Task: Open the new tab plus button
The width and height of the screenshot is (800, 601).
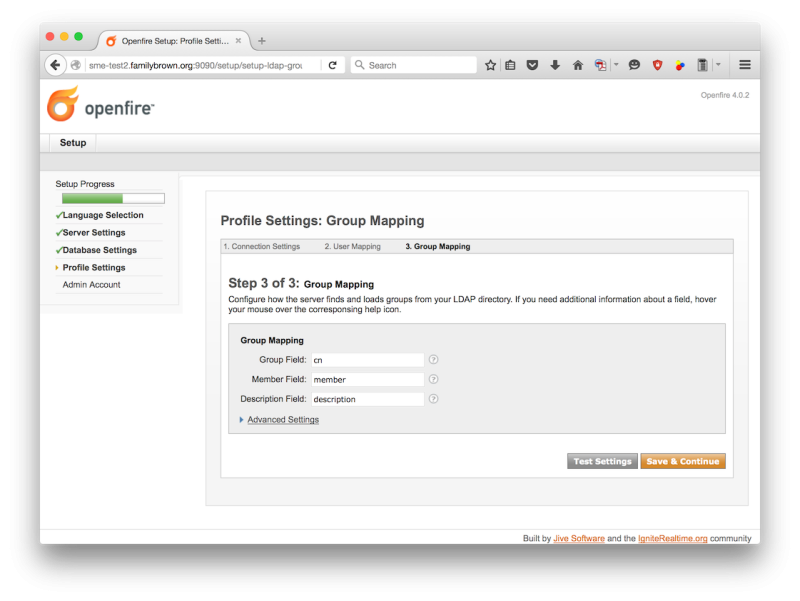Action: pos(262,41)
